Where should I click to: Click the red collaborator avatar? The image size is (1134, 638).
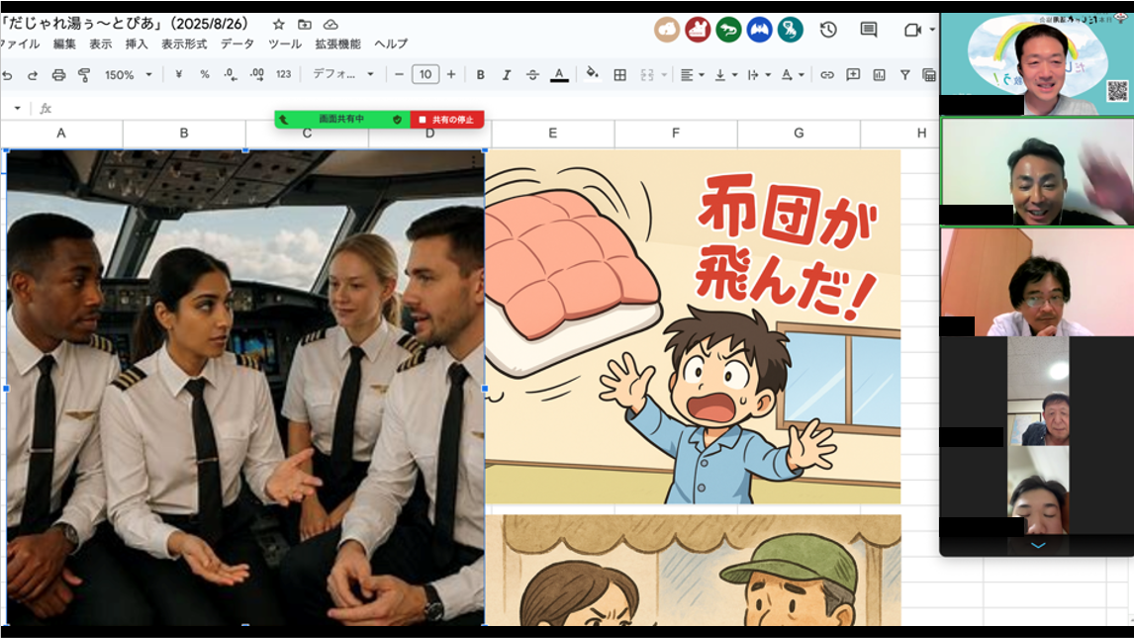coord(698,30)
